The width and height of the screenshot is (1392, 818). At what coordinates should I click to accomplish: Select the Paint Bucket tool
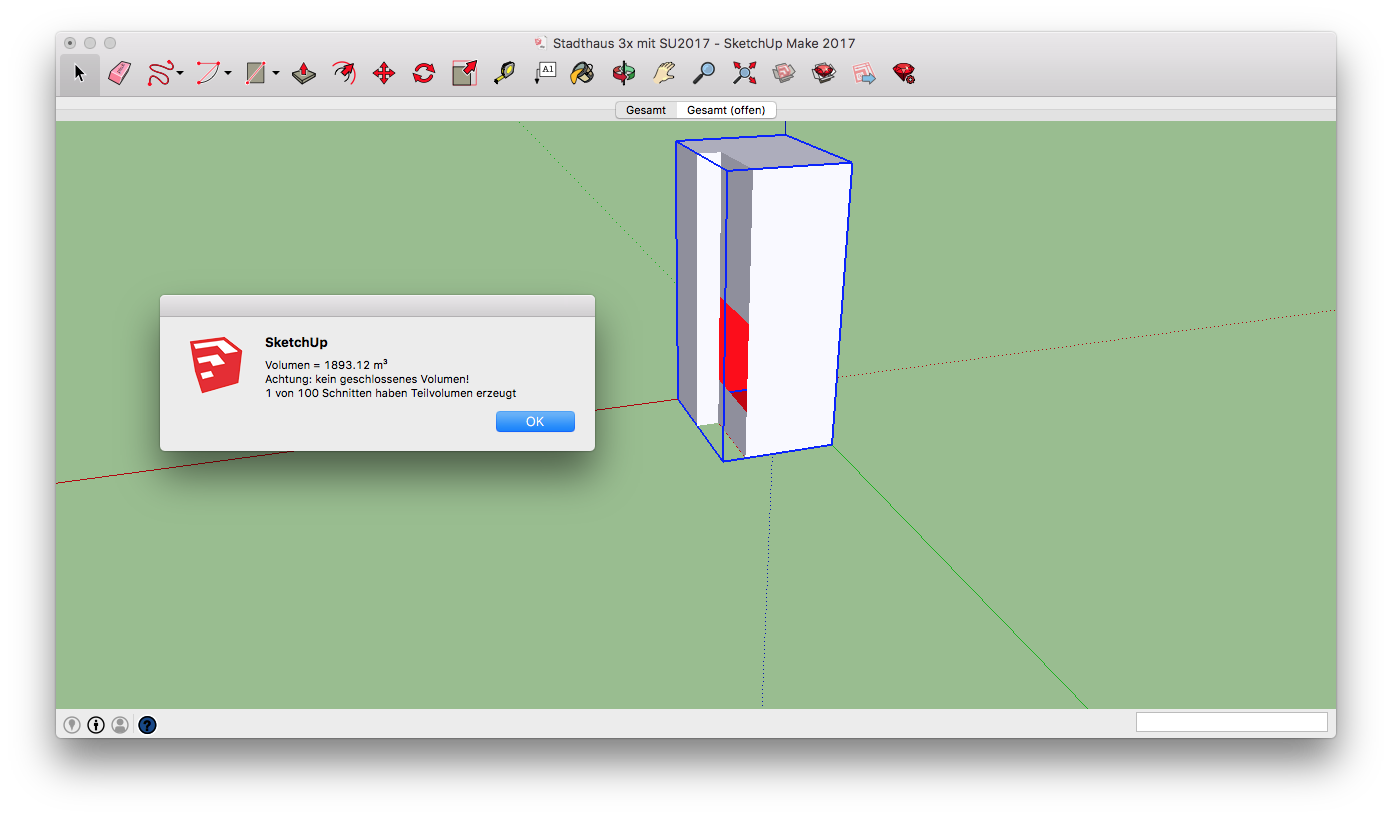coord(582,73)
